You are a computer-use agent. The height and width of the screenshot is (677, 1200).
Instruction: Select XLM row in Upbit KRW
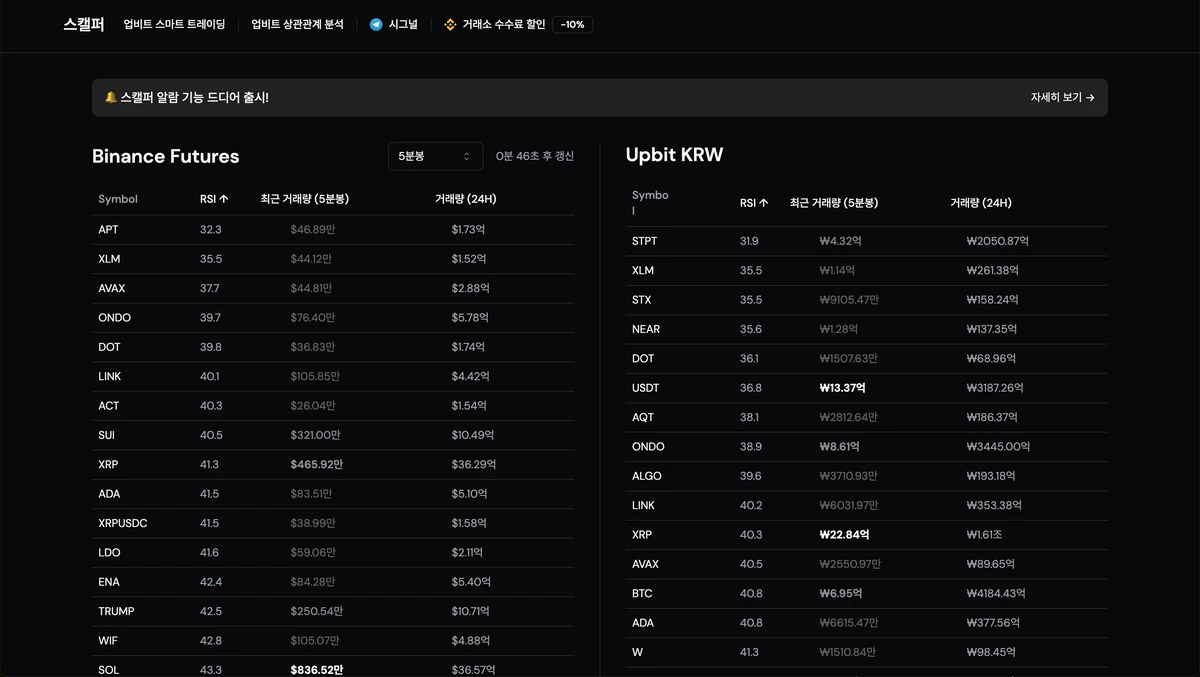867,270
